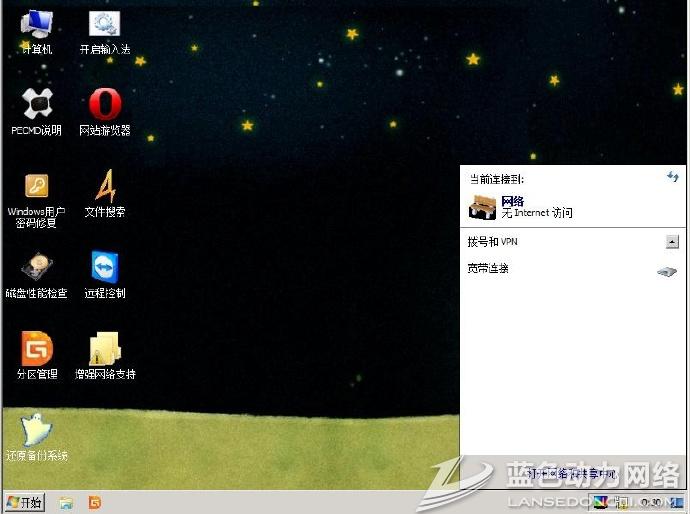Click the blue input method tray icon
Image resolution: width=690 pixels, height=514 pixels.
point(677,502)
